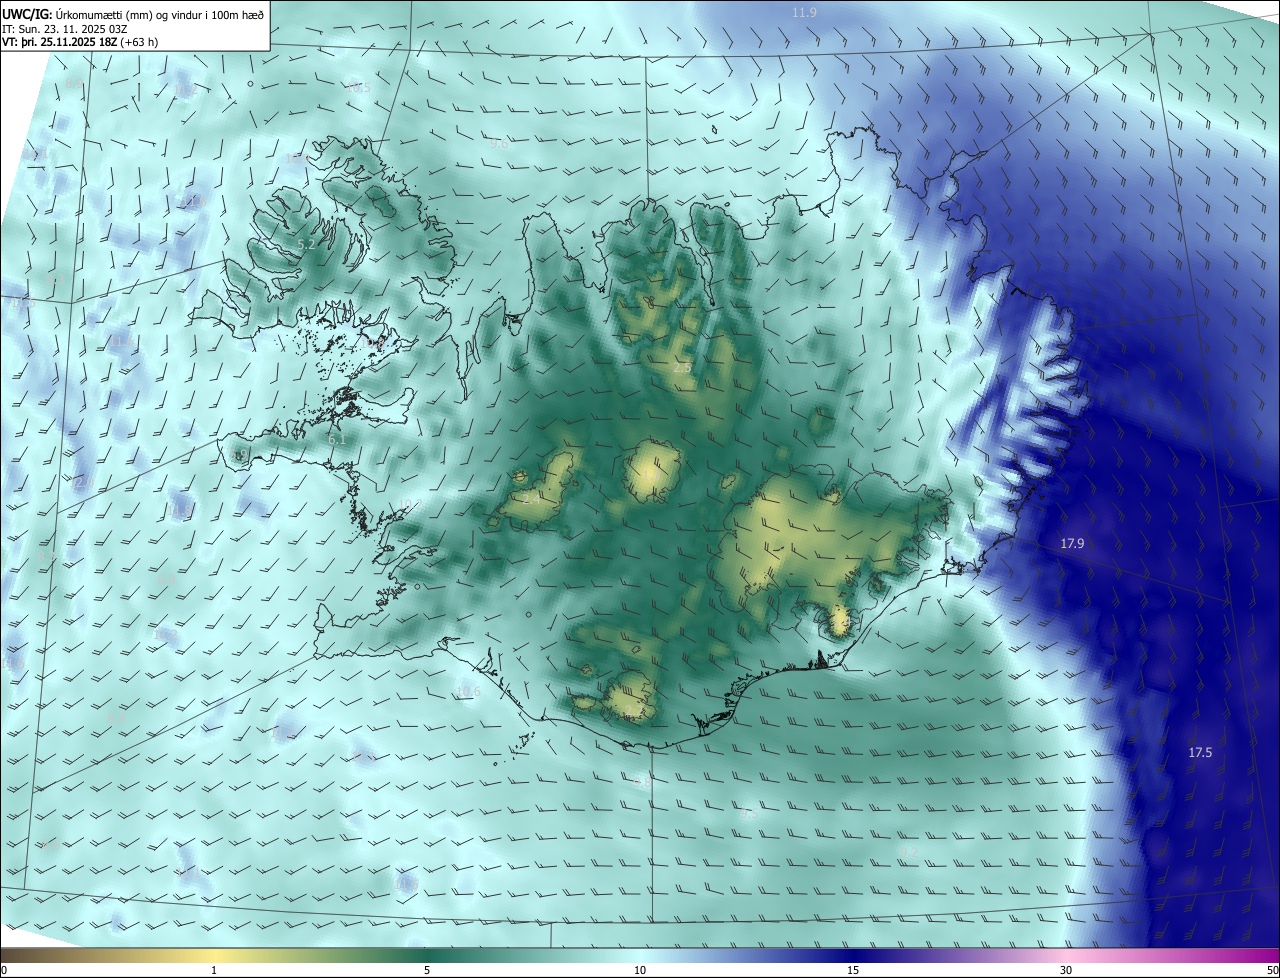Click the 17.9 value label east of Iceland

(1072, 544)
